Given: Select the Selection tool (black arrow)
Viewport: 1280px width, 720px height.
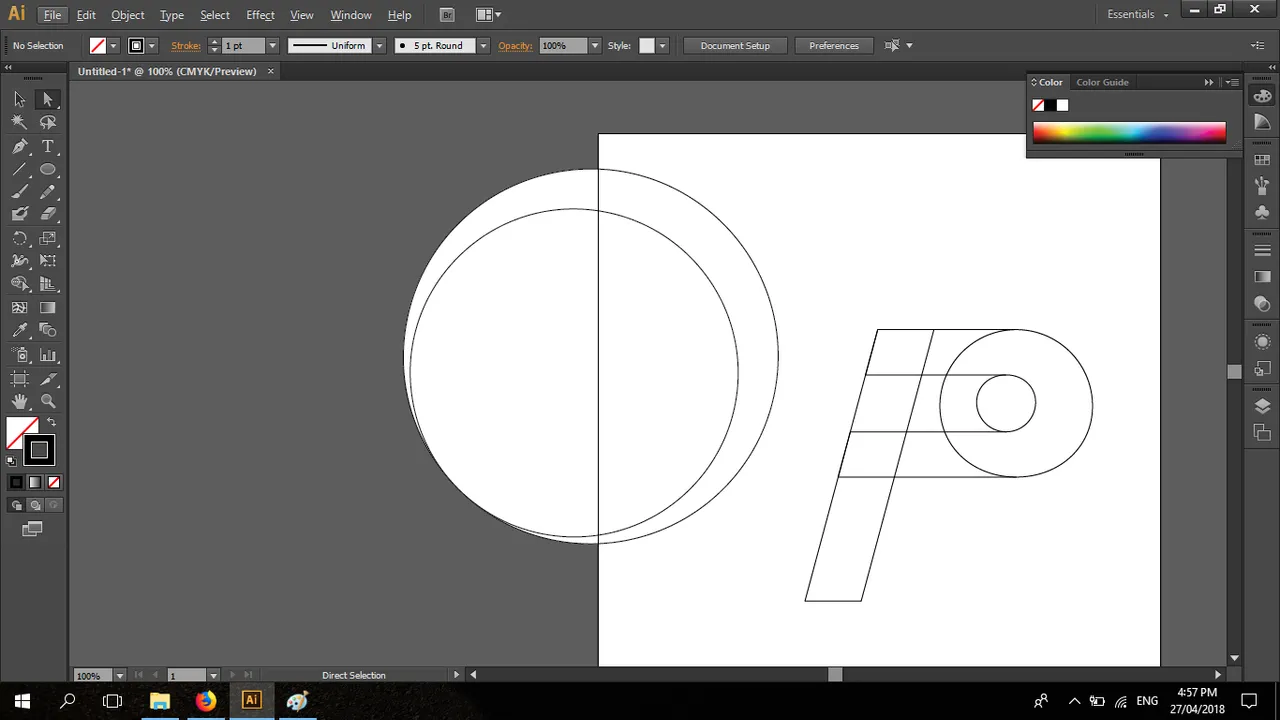Looking at the screenshot, I should click(19, 99).
